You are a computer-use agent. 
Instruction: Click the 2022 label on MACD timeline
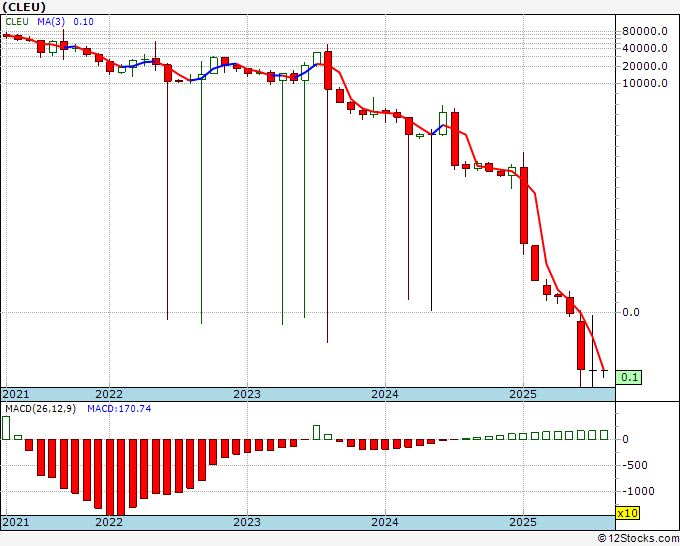coord(109,522)
